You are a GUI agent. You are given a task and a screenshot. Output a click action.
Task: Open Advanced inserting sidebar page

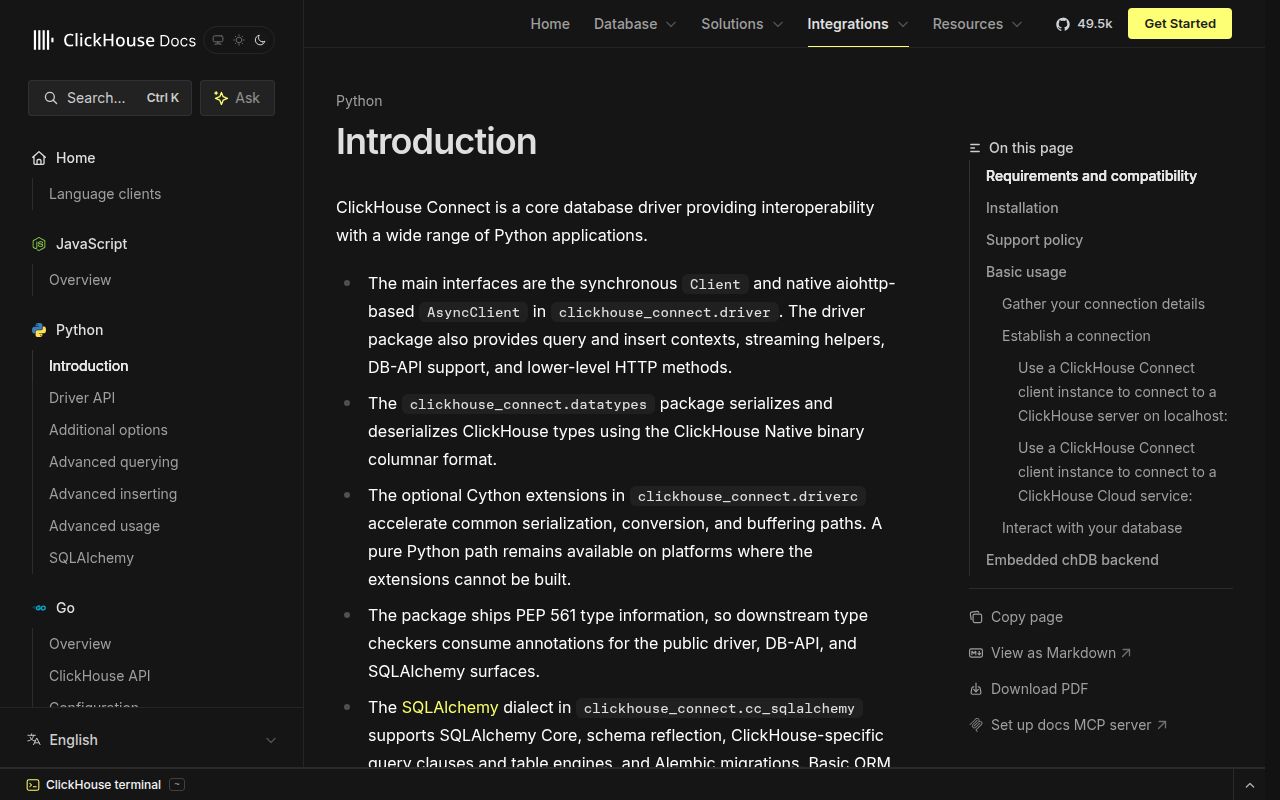(113, 494)
